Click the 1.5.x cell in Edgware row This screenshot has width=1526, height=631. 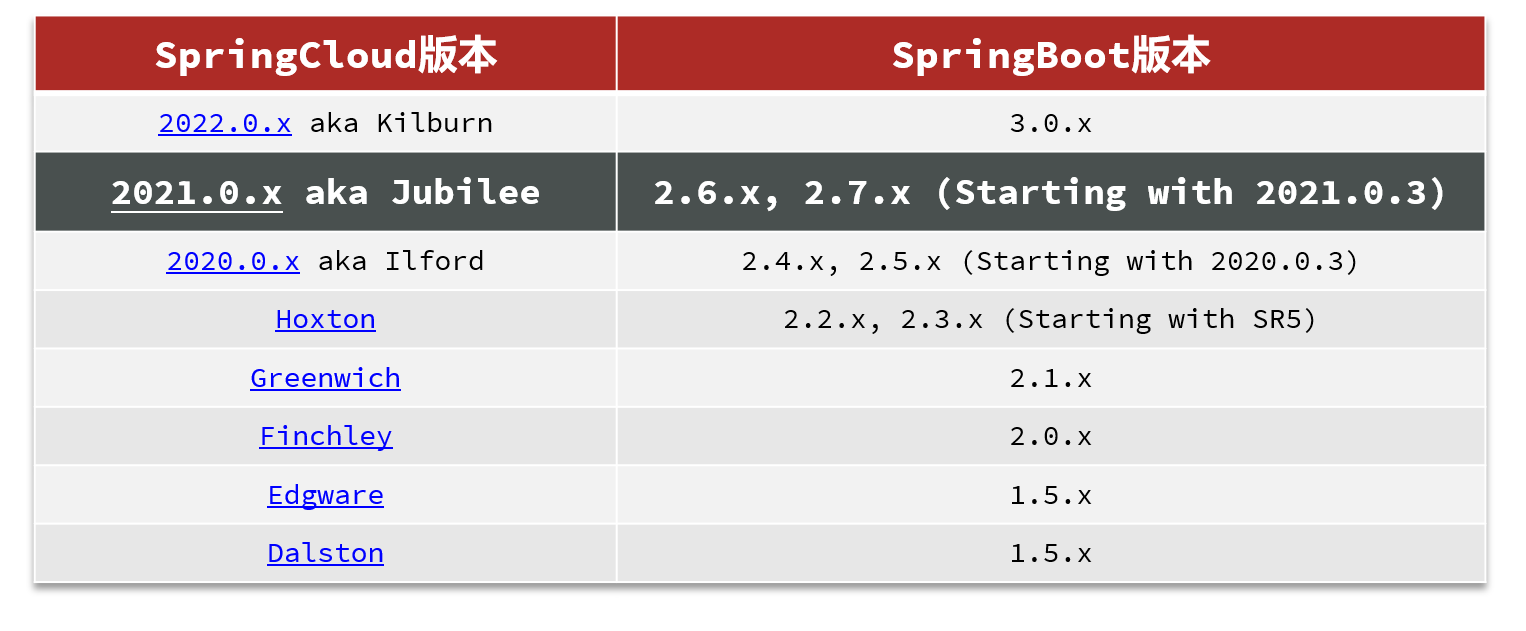pos(1050,495)
